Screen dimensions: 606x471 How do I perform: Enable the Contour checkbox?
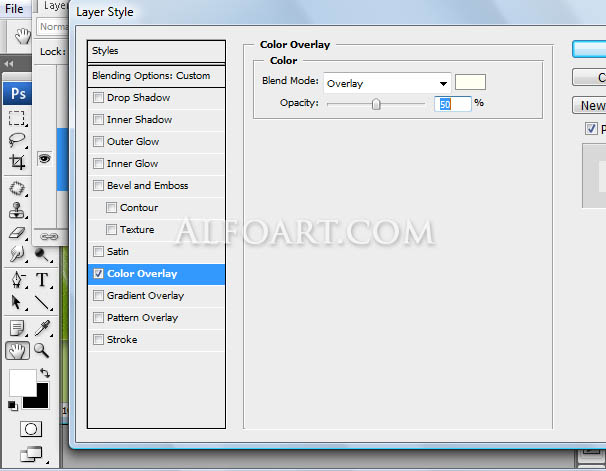111,207
